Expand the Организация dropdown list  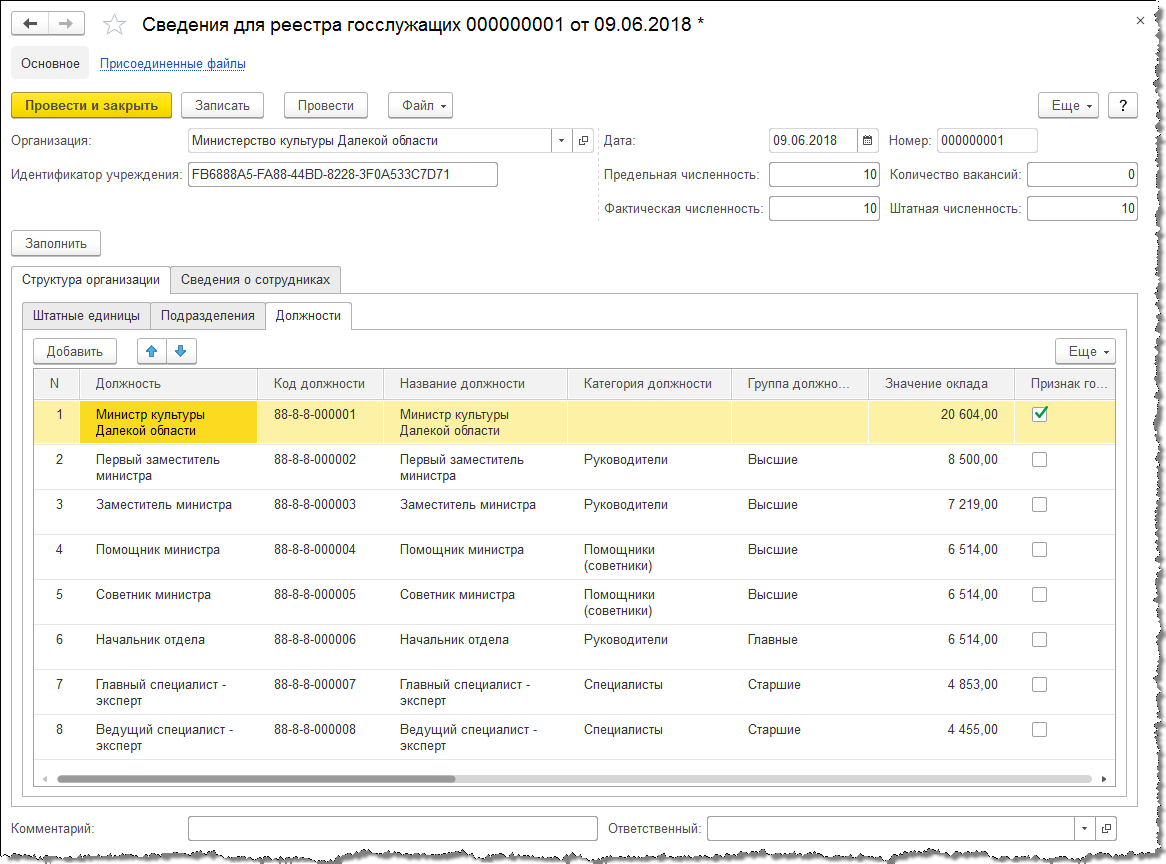point(561,141)
